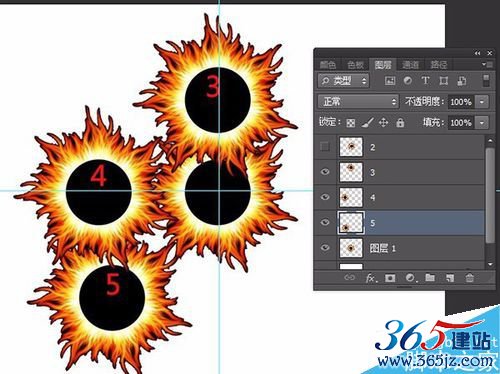Switch to the 通道 channels tab
The height and width of the screenshot is (374, 500).
coord(410,64)
